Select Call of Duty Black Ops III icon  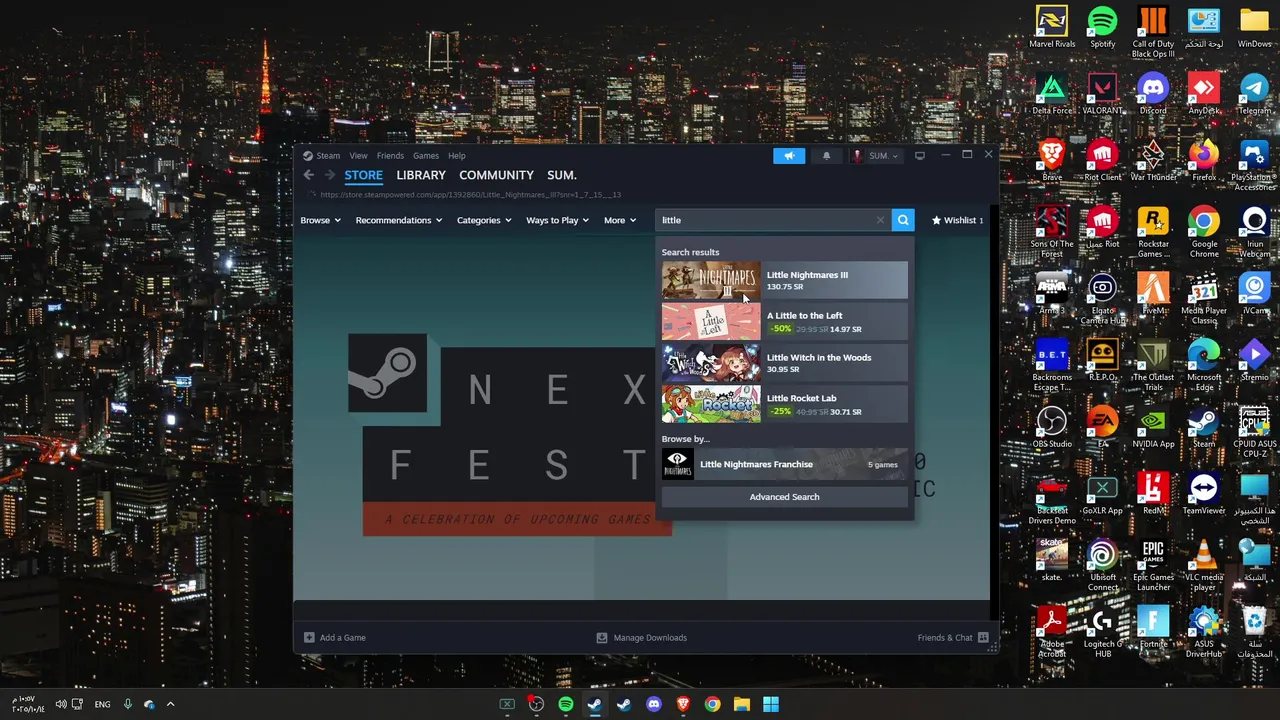(x=1153, y=31)
